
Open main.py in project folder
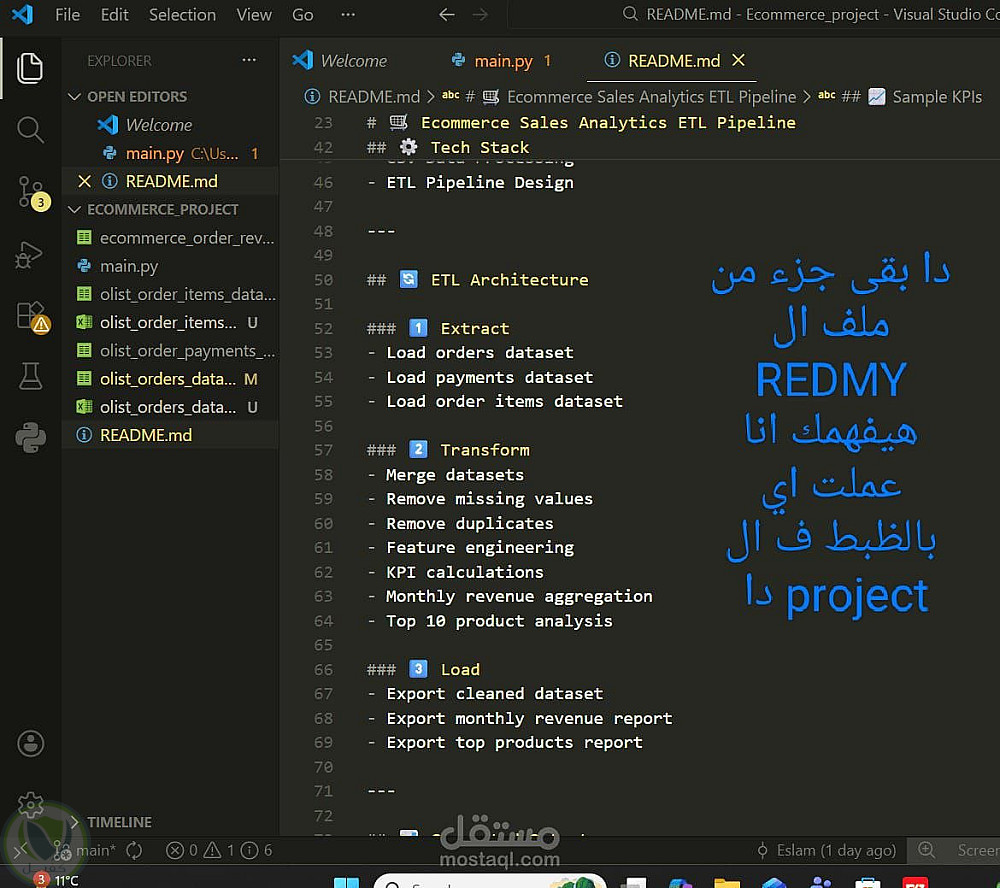coord(170,266)
